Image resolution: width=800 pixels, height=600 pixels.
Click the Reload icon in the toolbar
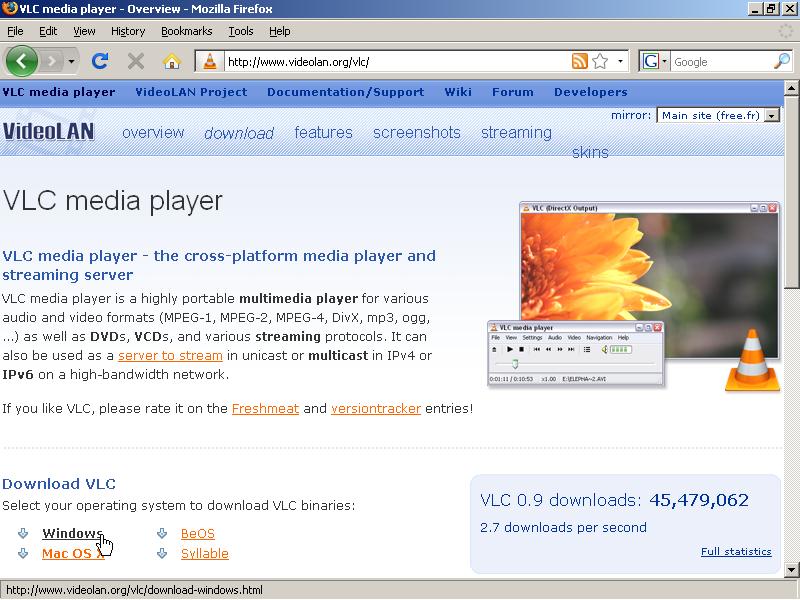[99, 61]
